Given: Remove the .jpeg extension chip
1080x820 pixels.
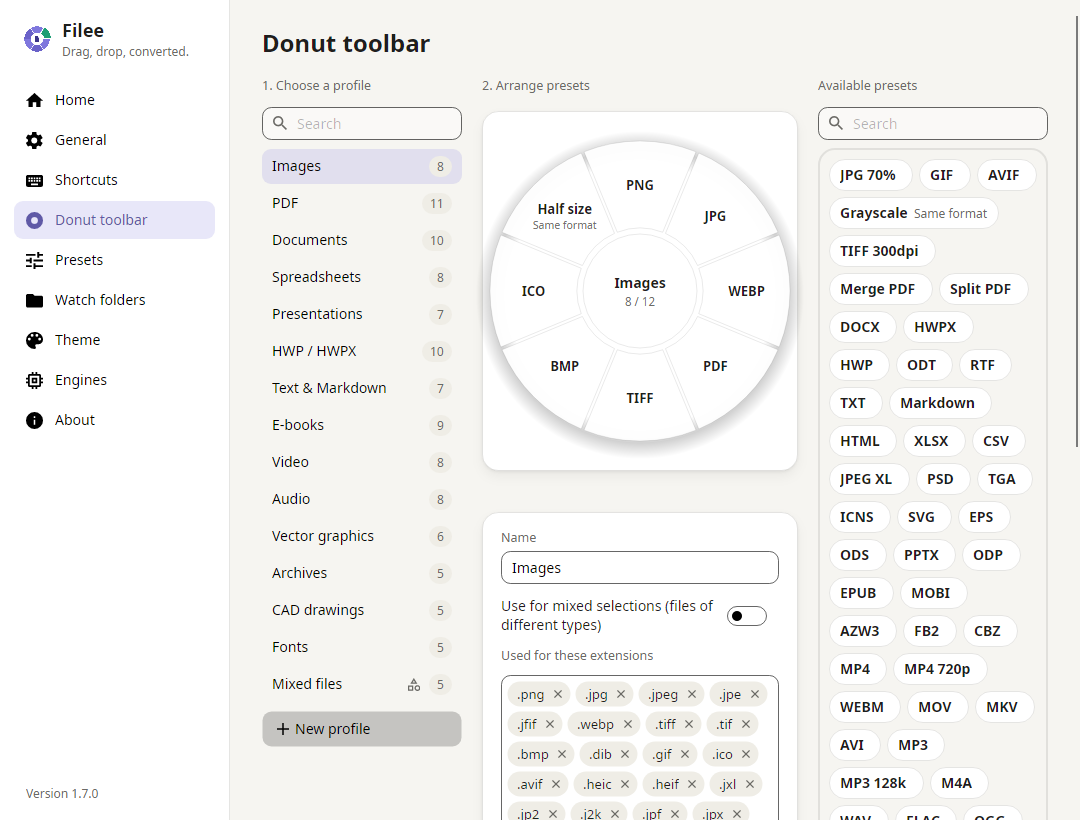Looking at the screenshot, I should coord(692,694).
